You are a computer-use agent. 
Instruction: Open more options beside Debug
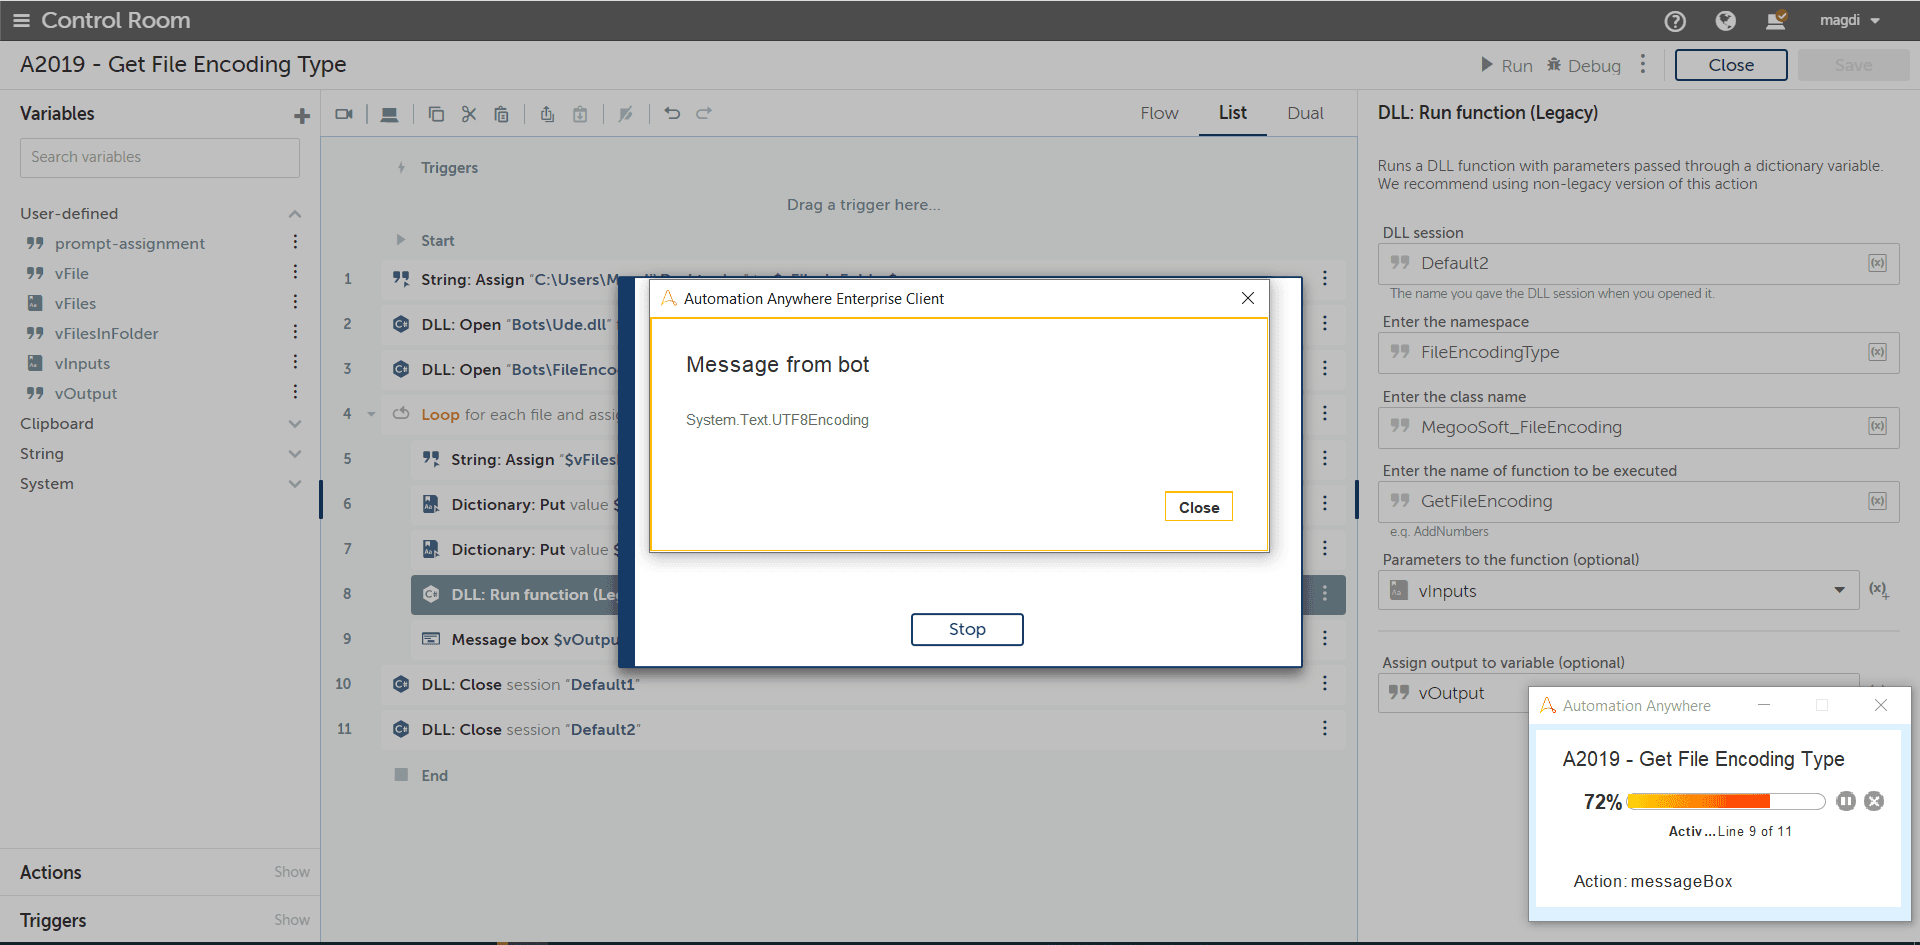point(1643,65)
